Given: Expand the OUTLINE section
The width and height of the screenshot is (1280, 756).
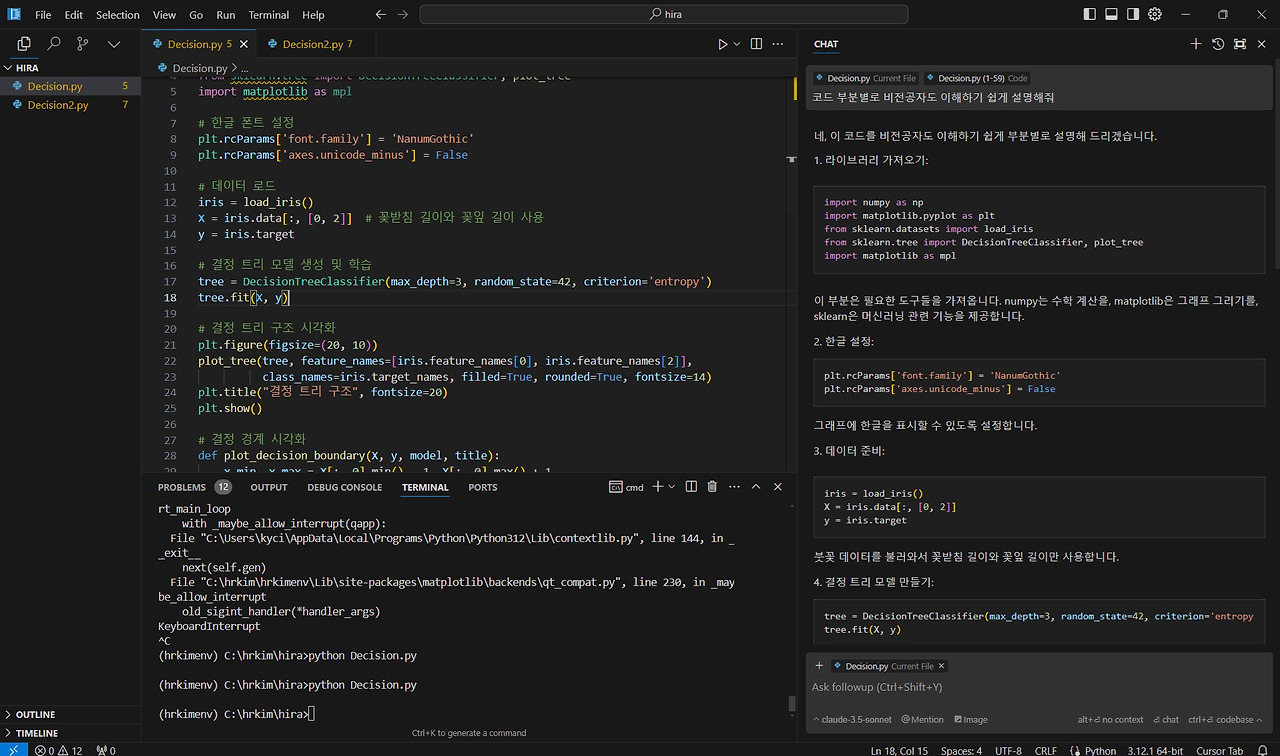Looking at the screenshot, I should pyautogui.click(x=35, y=714).
